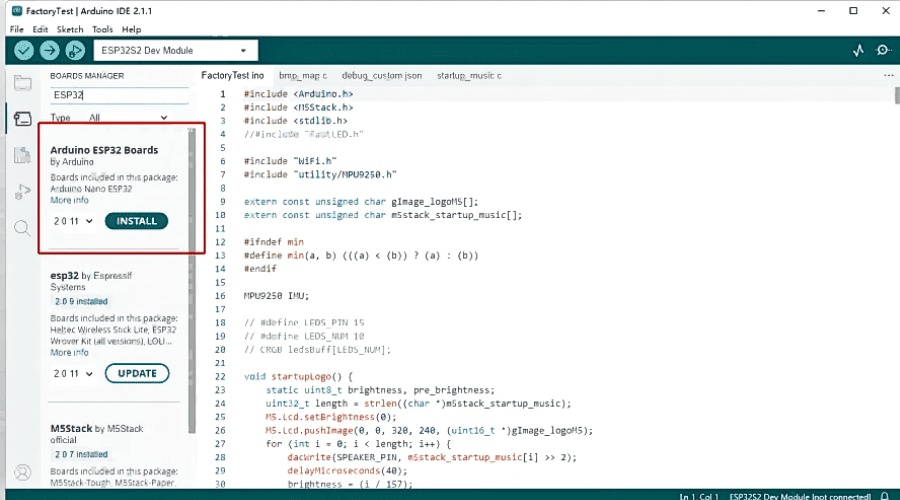Install the Arduino ESP32 Boards package

coord(136,221)
